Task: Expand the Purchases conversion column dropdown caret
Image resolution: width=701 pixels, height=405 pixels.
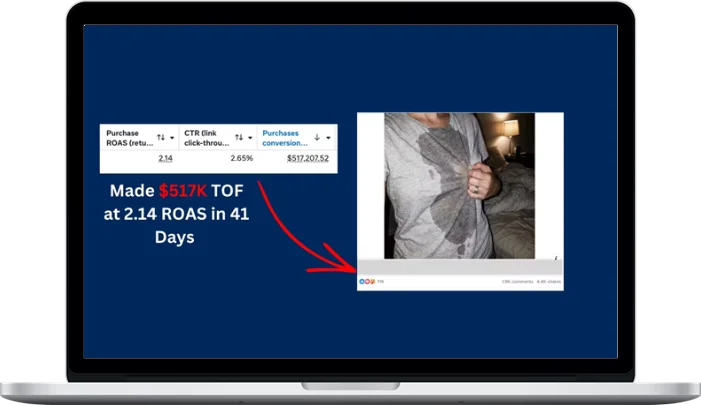Action: (330, 137)
